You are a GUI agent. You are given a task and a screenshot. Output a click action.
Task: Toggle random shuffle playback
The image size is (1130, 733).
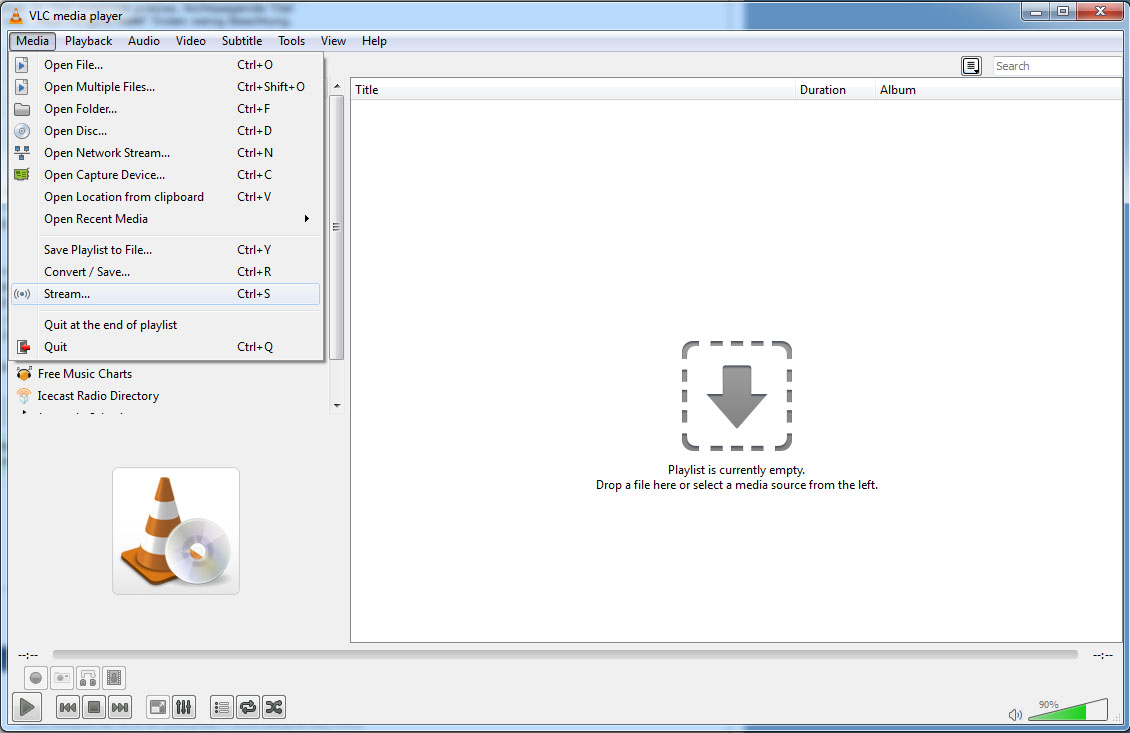point(274,708)
